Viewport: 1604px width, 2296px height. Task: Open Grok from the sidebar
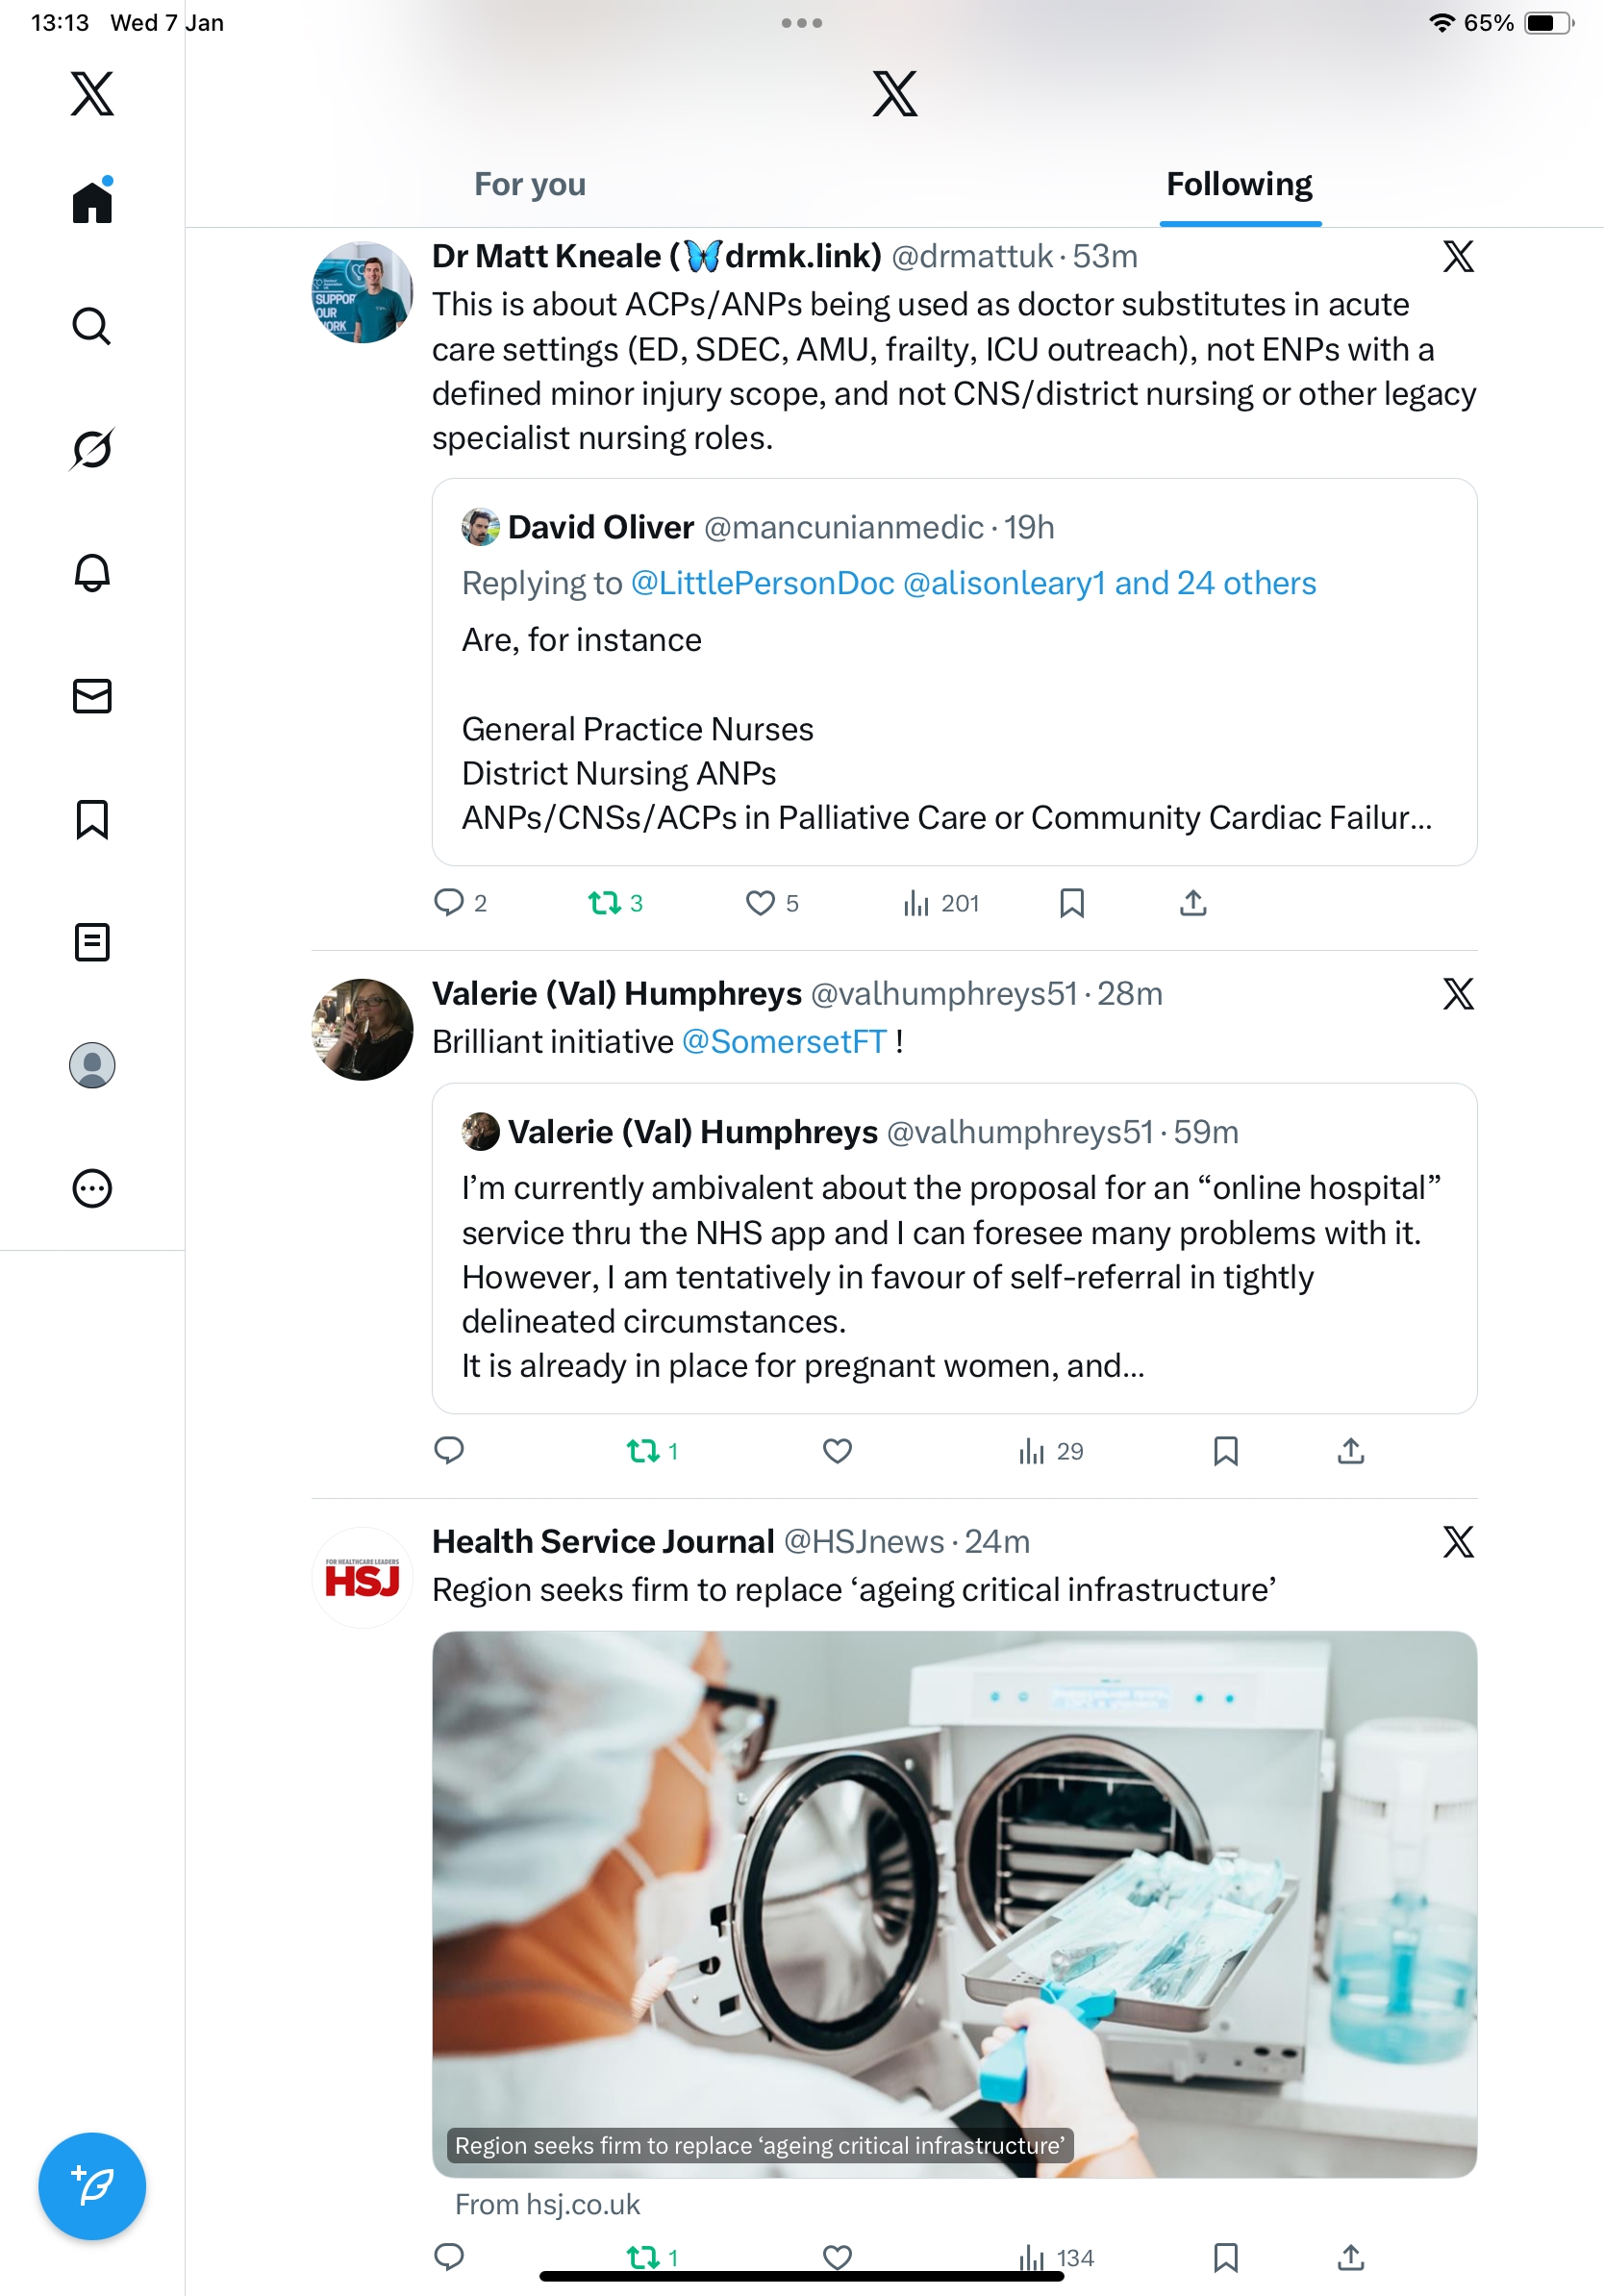coord(92,449)
